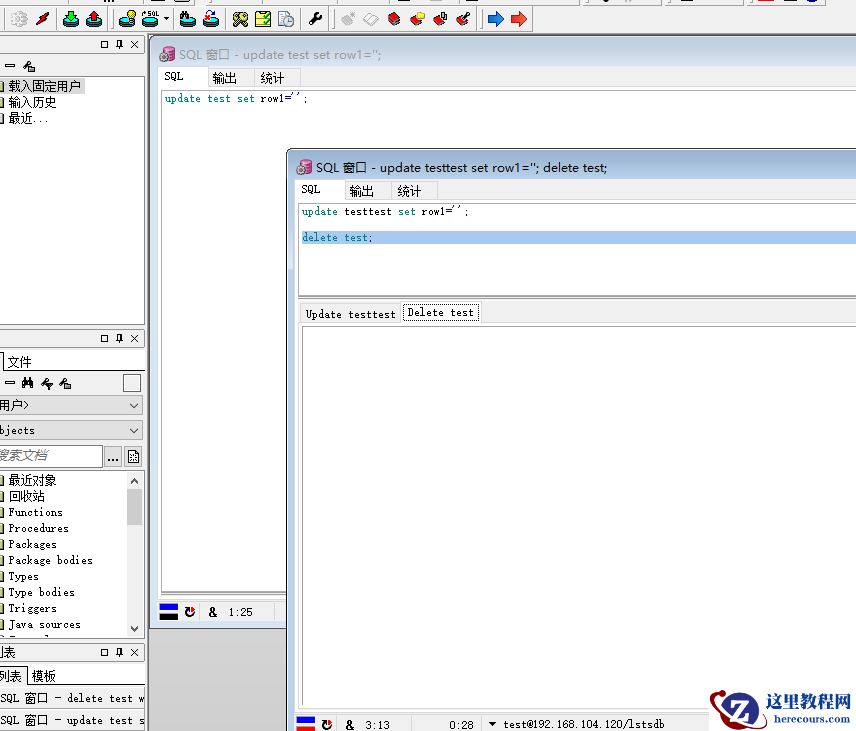Screen dimensions: 856x731
Task: Click the red right arrow toolbar icon
Action: click(x=518, y=19)
